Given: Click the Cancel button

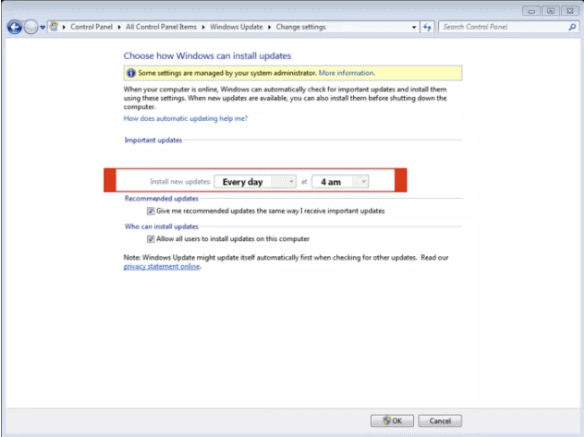Looking at the screenshot, I should (440, 421).
